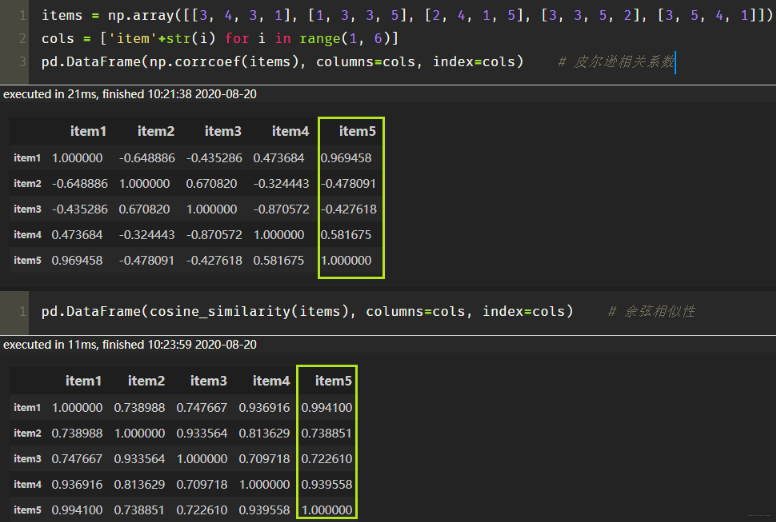Click 0.581675 in item4 row, item5 column

pyautogui.click(x=346, y=235)
